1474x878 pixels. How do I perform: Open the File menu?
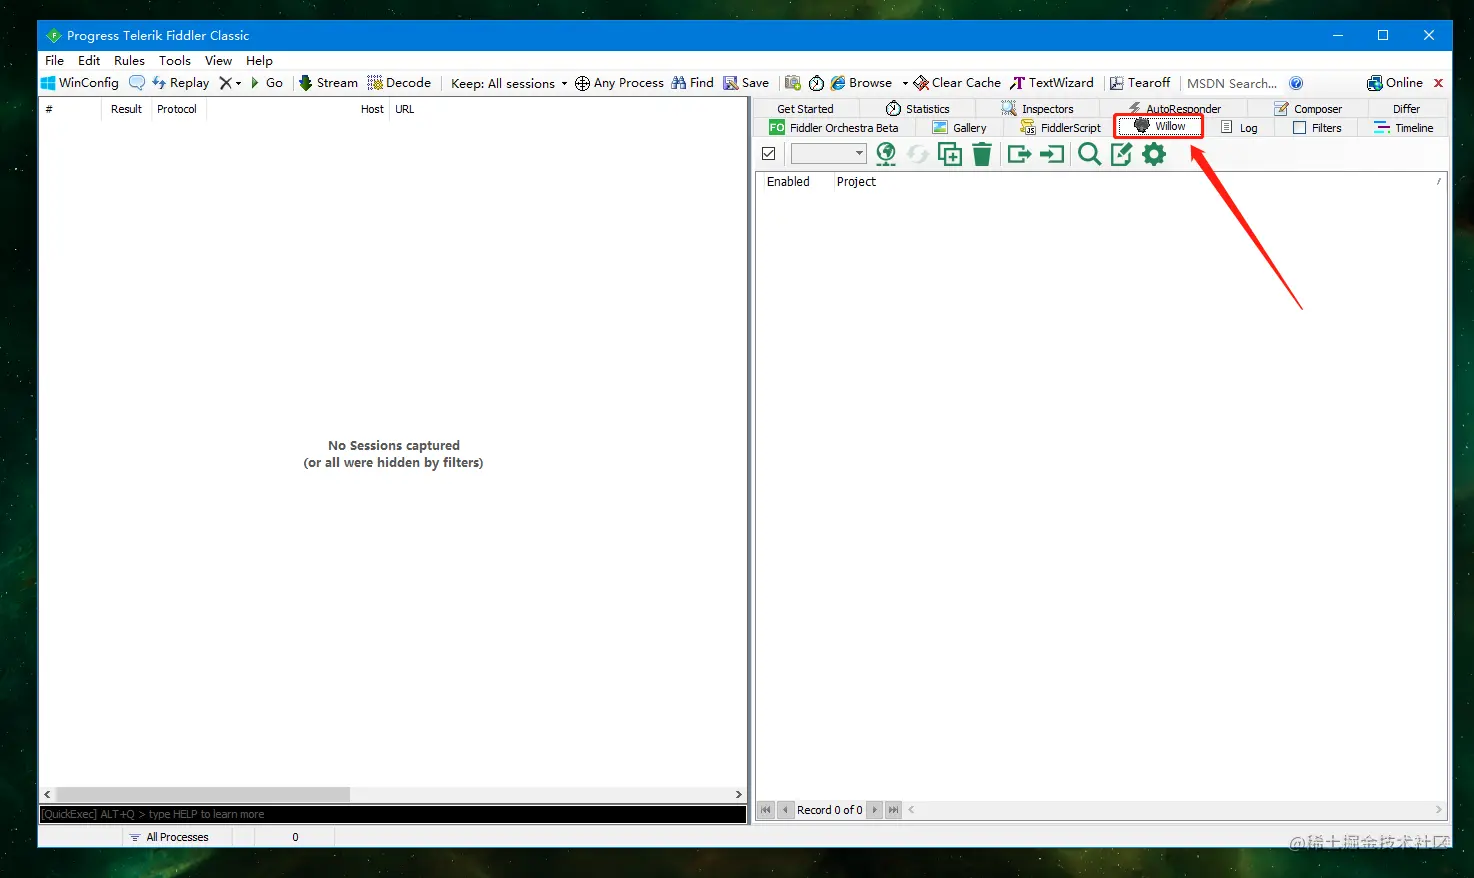(54, 60)
